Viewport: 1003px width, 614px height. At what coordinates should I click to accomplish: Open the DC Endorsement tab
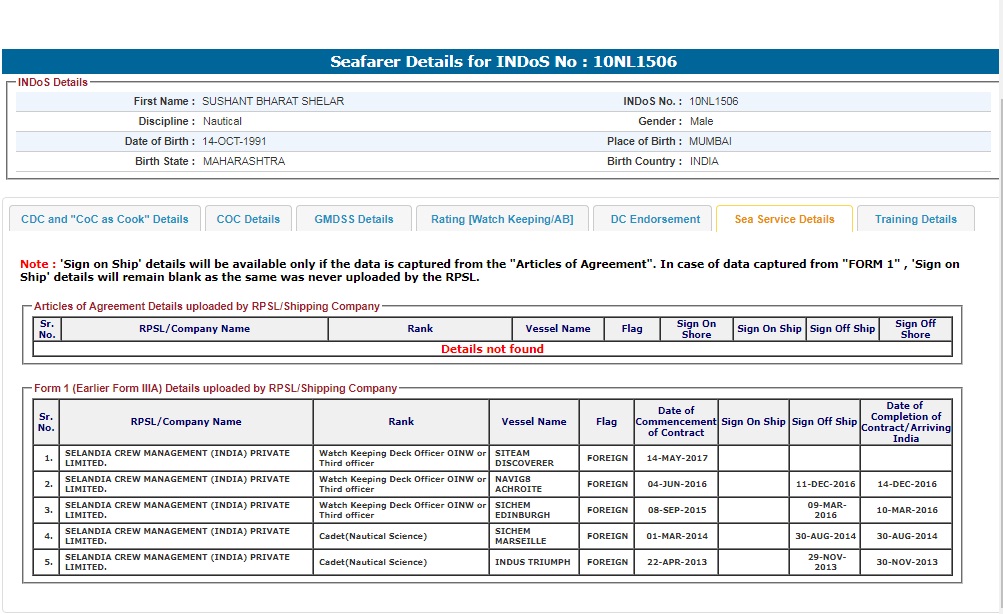coord(655,219)
